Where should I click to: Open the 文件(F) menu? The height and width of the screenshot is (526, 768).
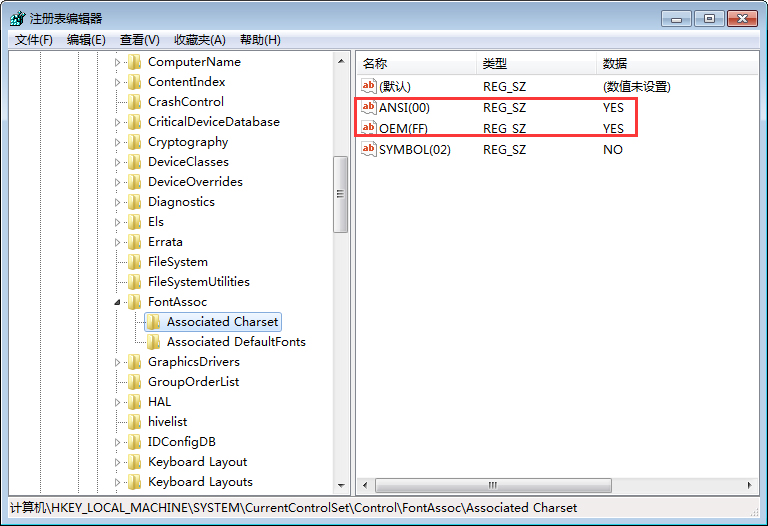pos(34,40)
